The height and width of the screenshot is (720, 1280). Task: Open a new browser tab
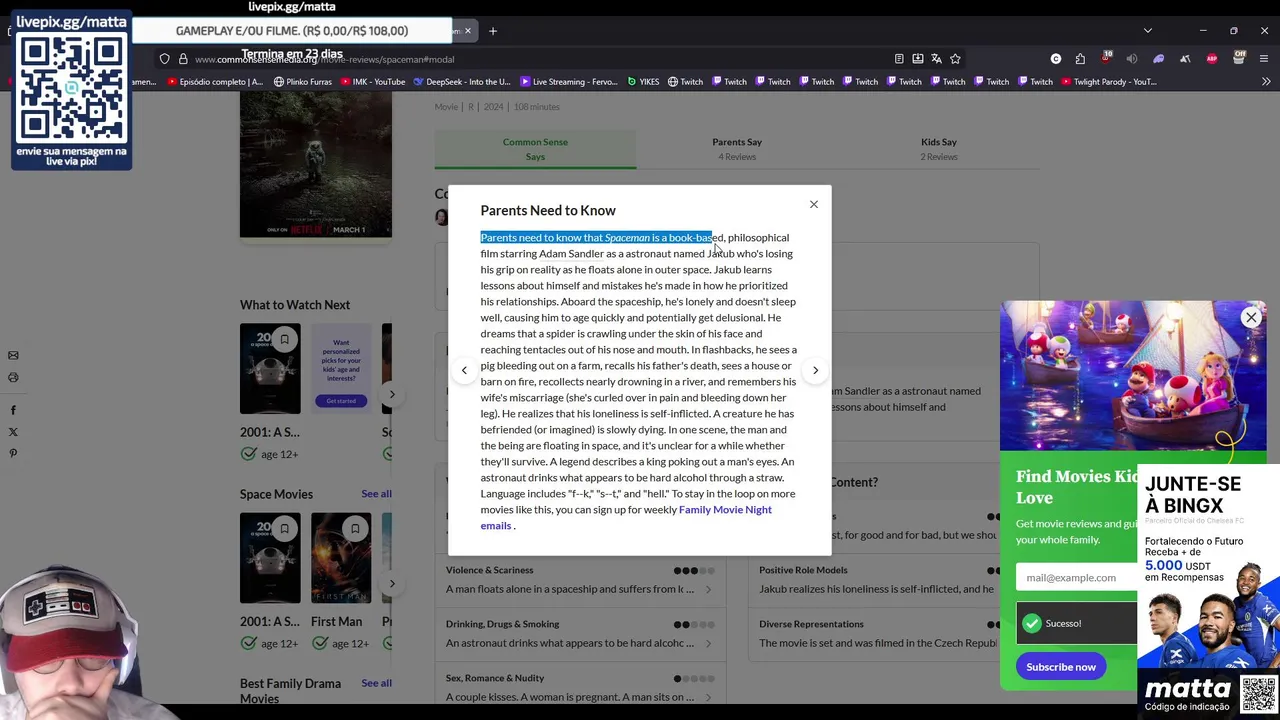coord(493,31)
